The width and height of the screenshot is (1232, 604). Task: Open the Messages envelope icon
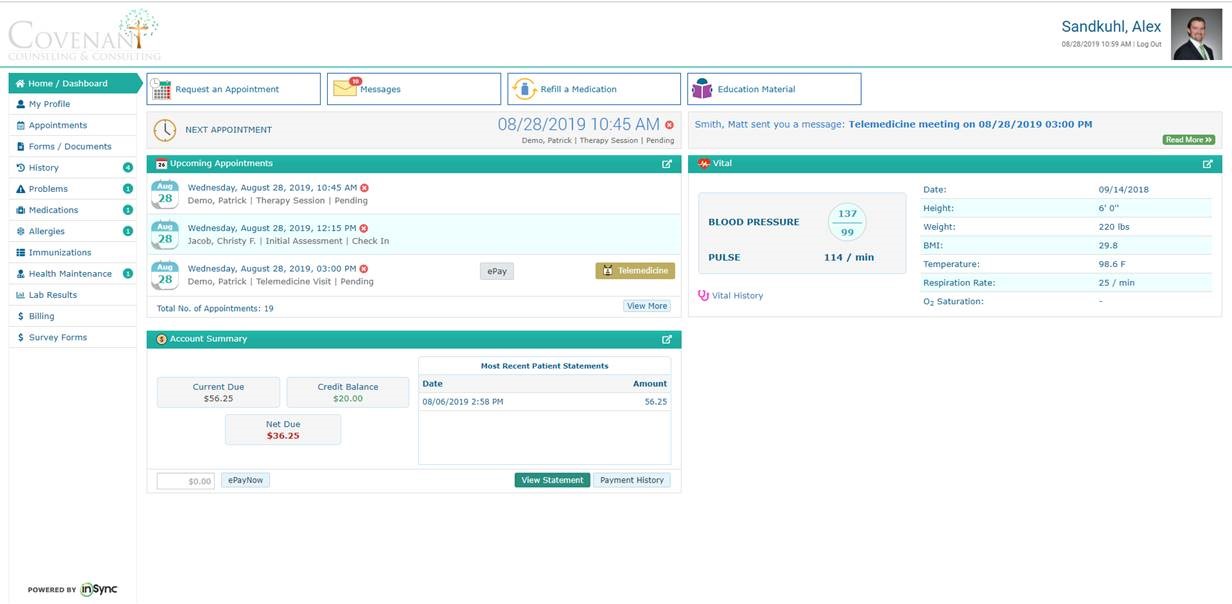tap(345, 89)
